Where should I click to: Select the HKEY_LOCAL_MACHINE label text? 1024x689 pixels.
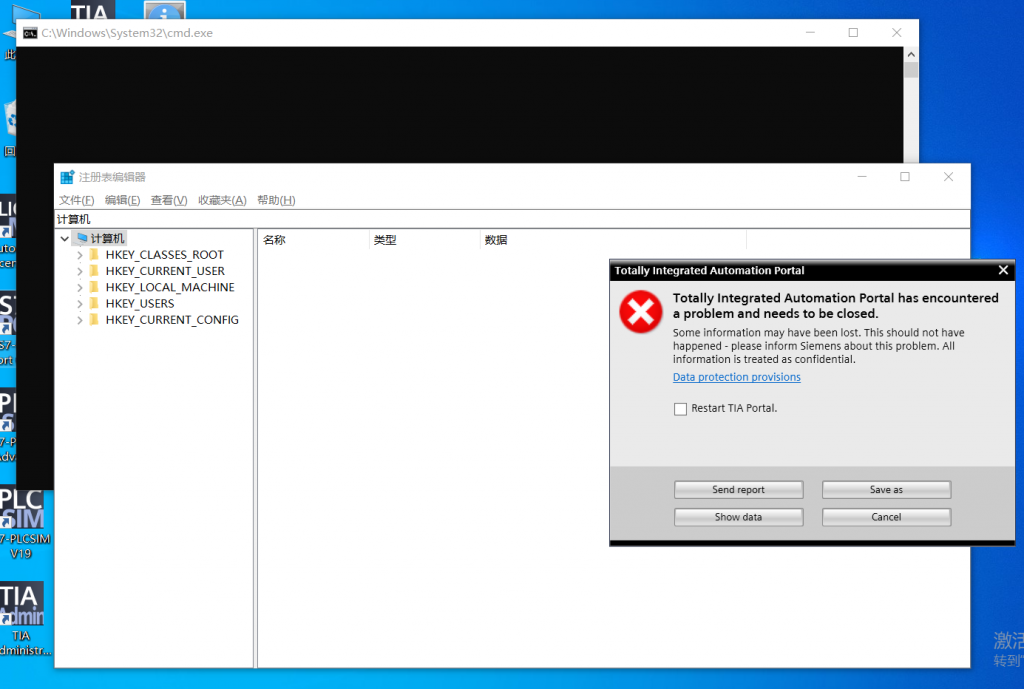click(x=170, y=287)
